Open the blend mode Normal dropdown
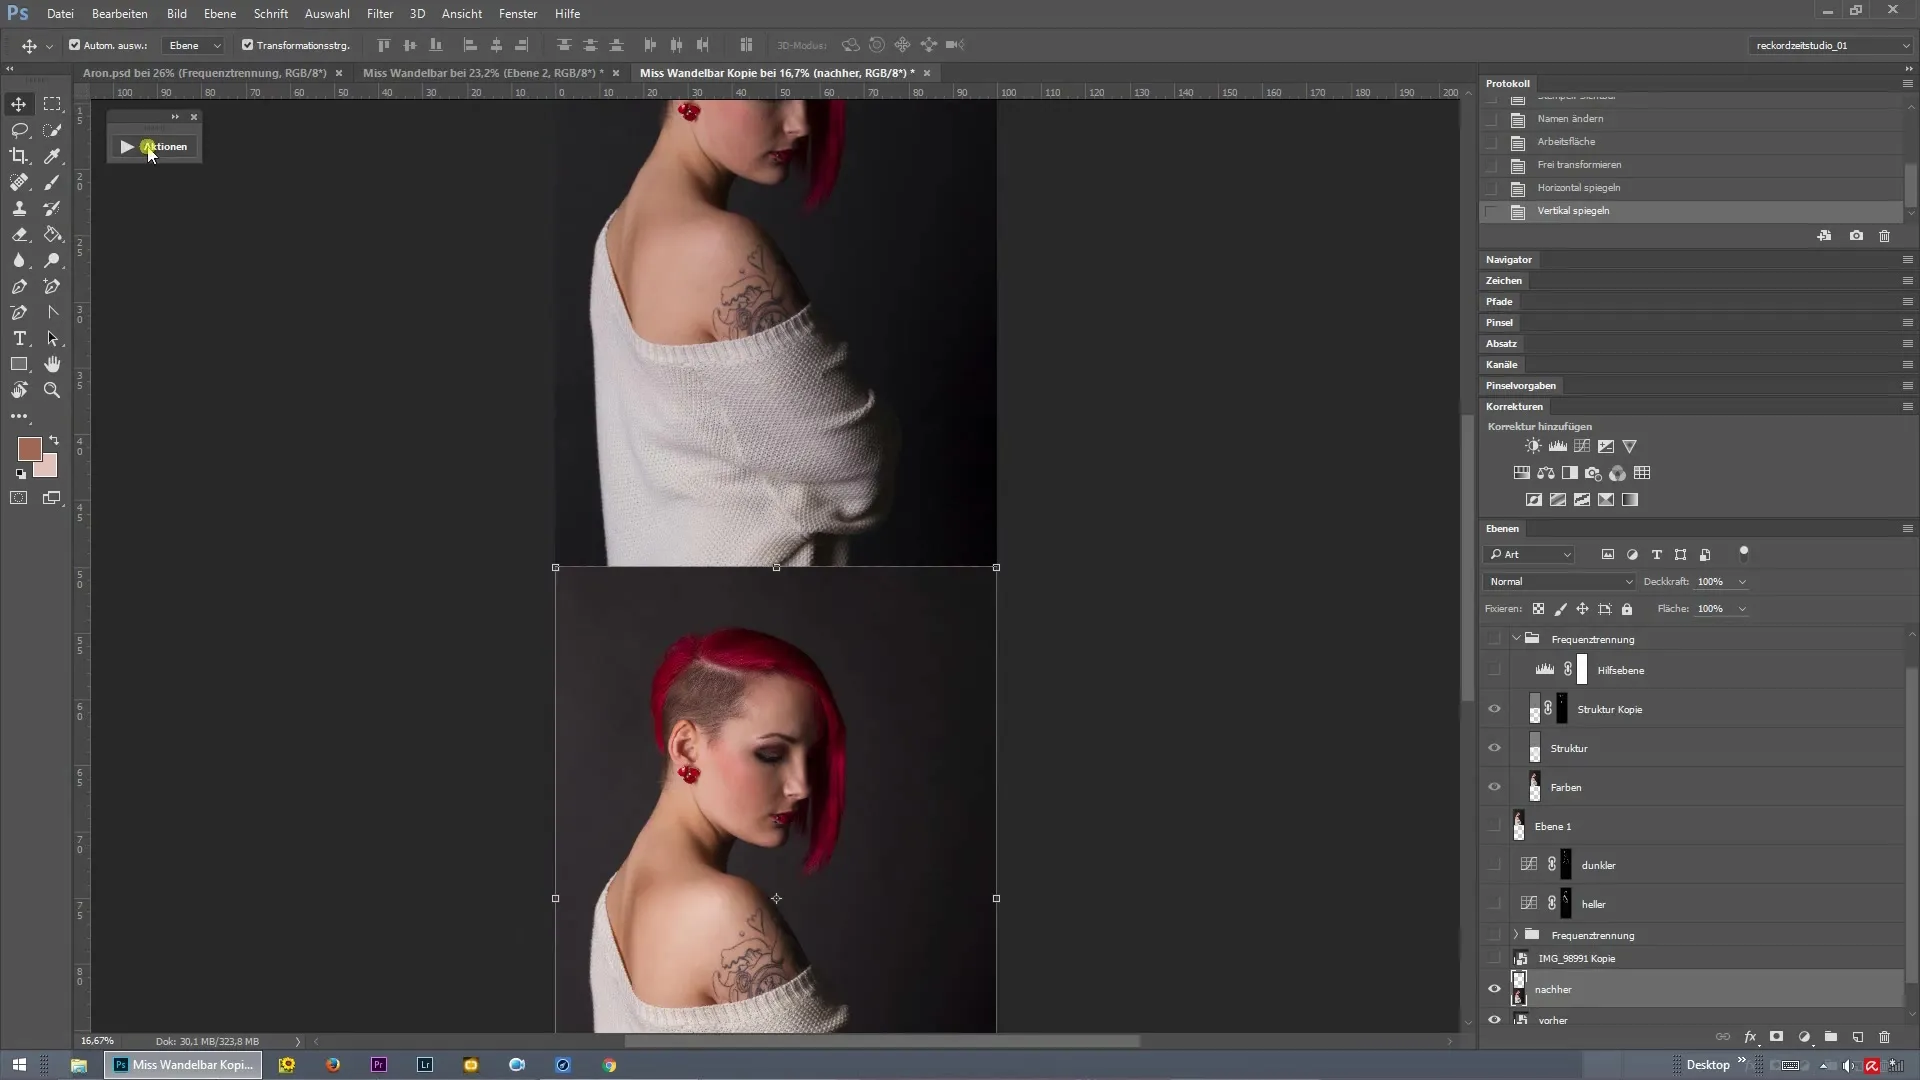Screen dimensions: 1920x1080 (x=1559, y=582)
